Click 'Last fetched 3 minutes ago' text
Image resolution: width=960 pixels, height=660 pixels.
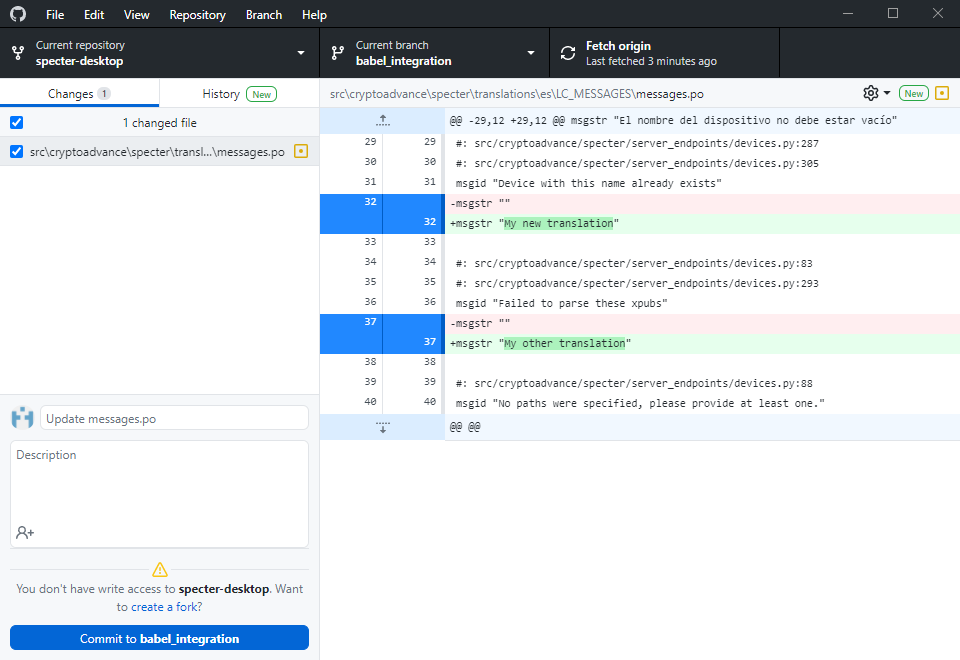651,61
